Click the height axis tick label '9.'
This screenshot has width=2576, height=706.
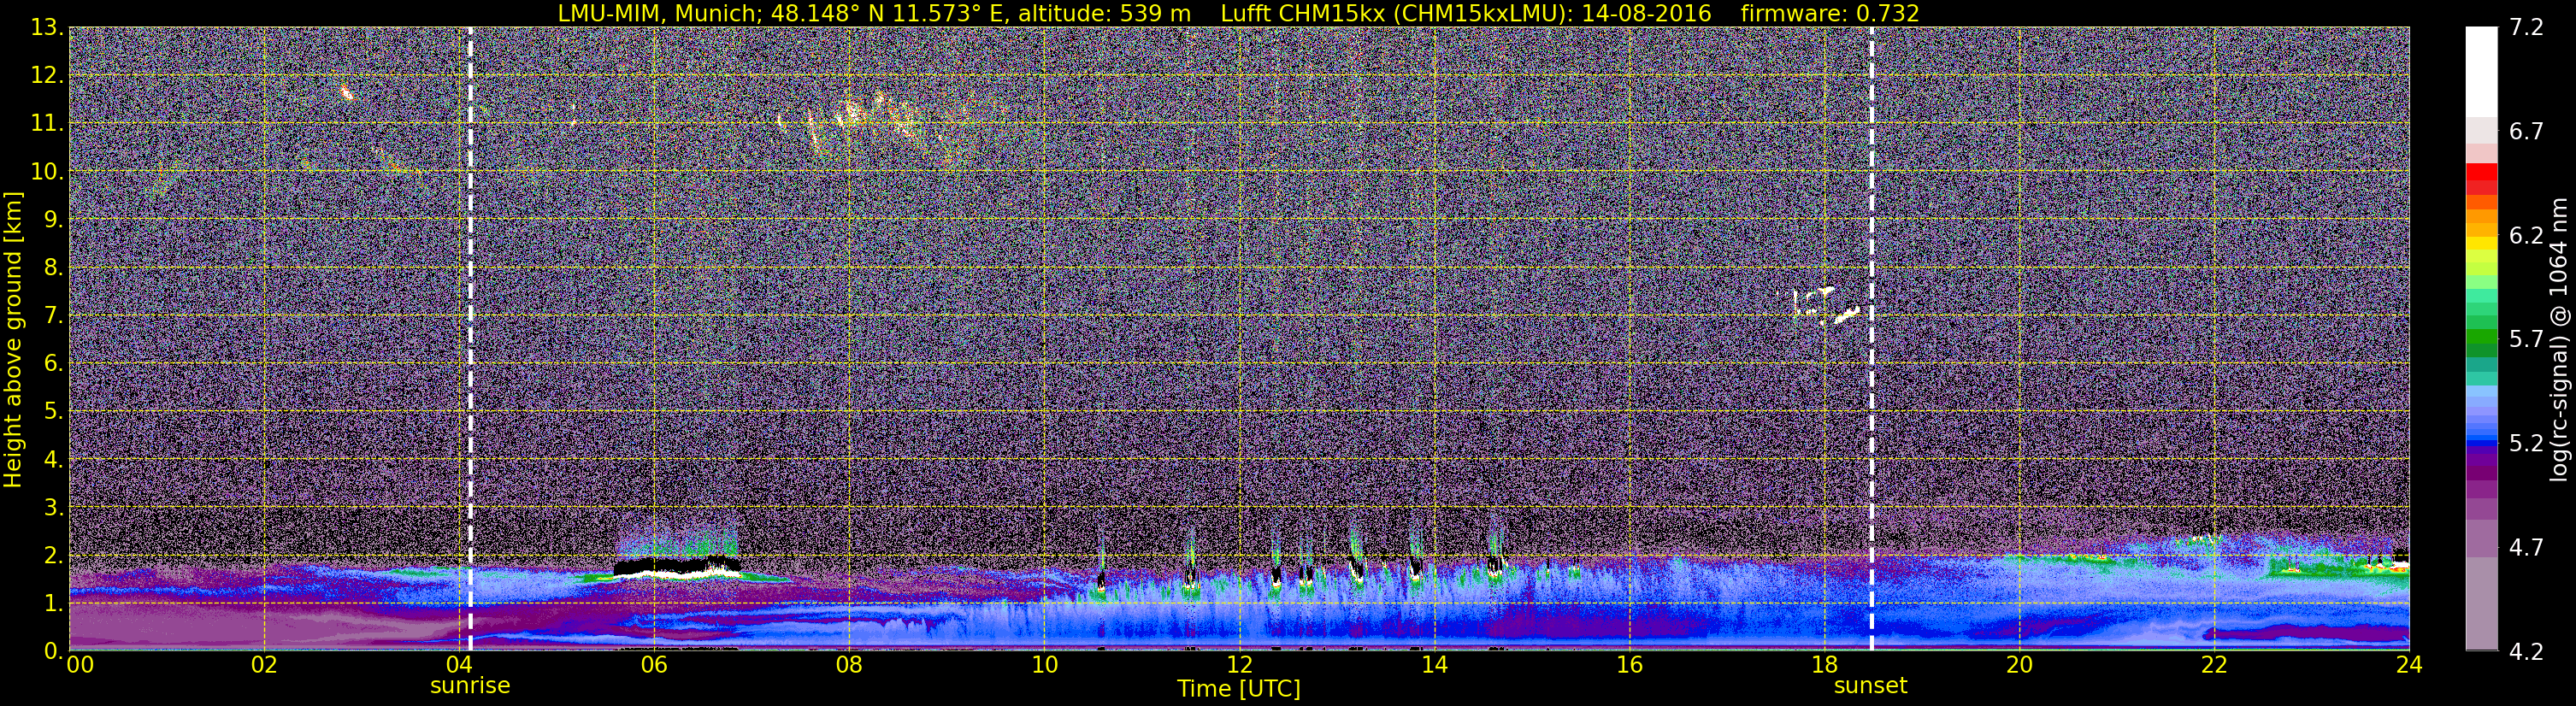53,219
